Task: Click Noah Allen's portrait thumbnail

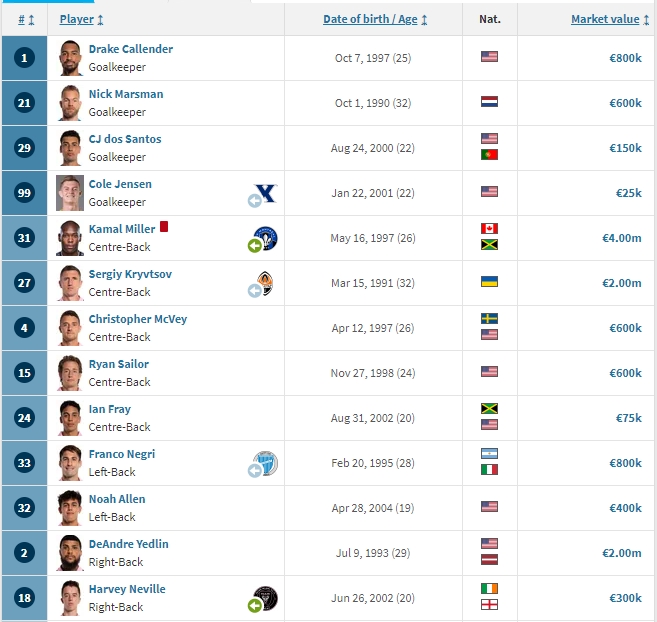Action: pyautogui.click(x=70, y=508)
